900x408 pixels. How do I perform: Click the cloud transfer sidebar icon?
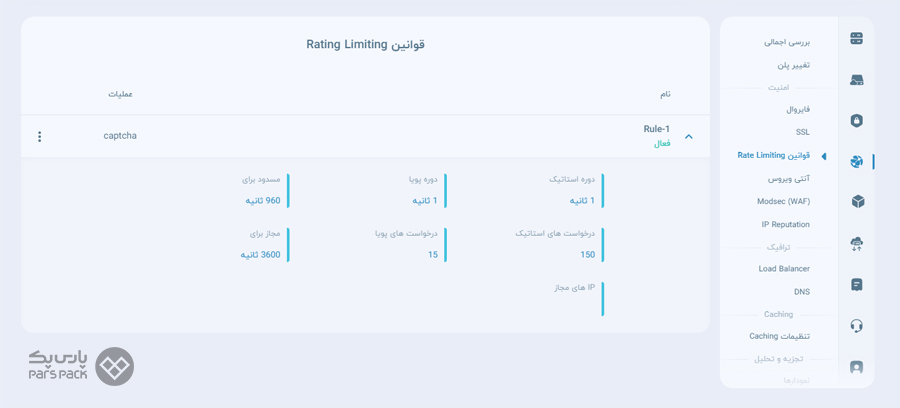click(x=857, y=244)
